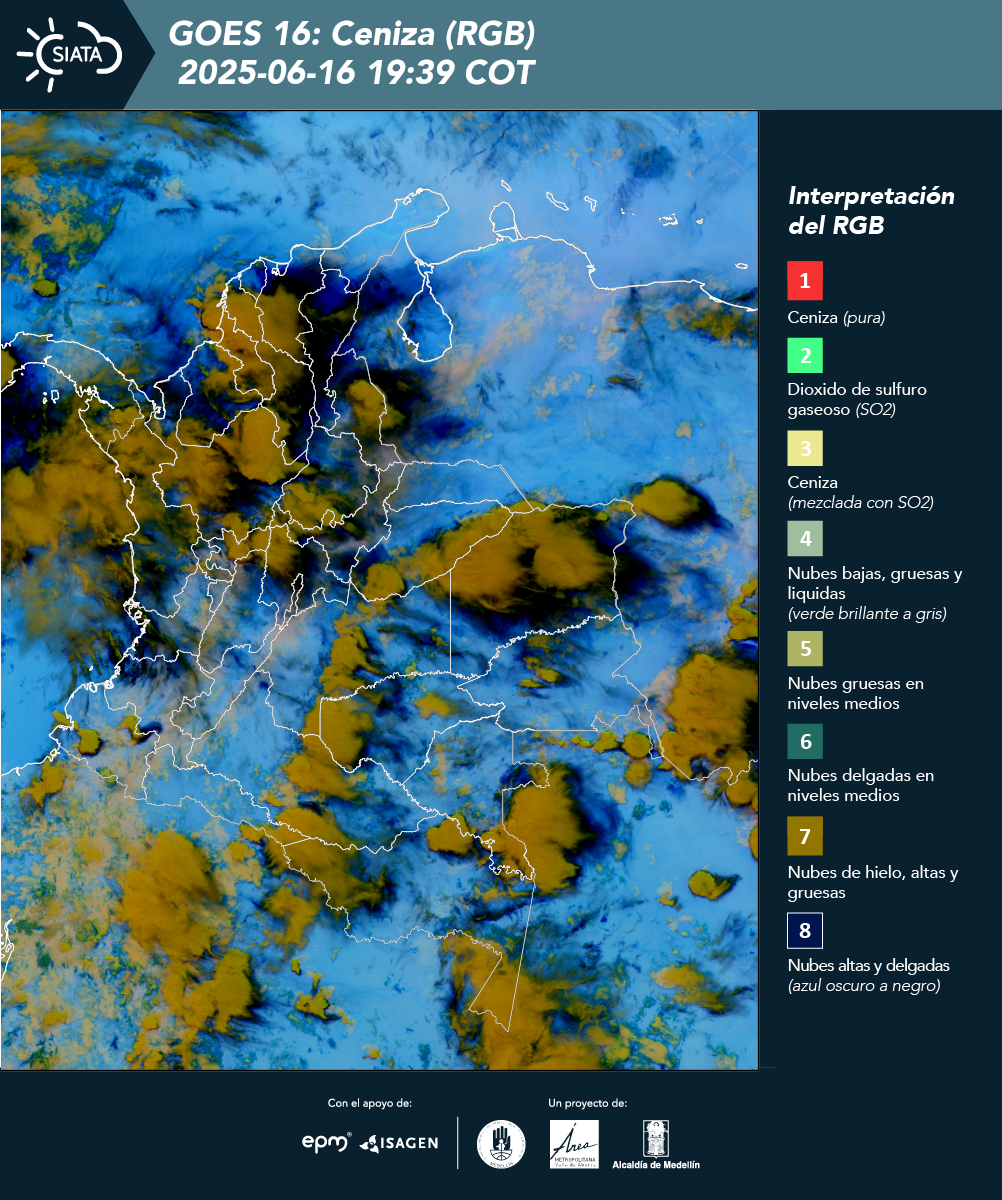
Task: Click the text 'Con el apoyo de:'
Action: click(x=370, y=1103)
